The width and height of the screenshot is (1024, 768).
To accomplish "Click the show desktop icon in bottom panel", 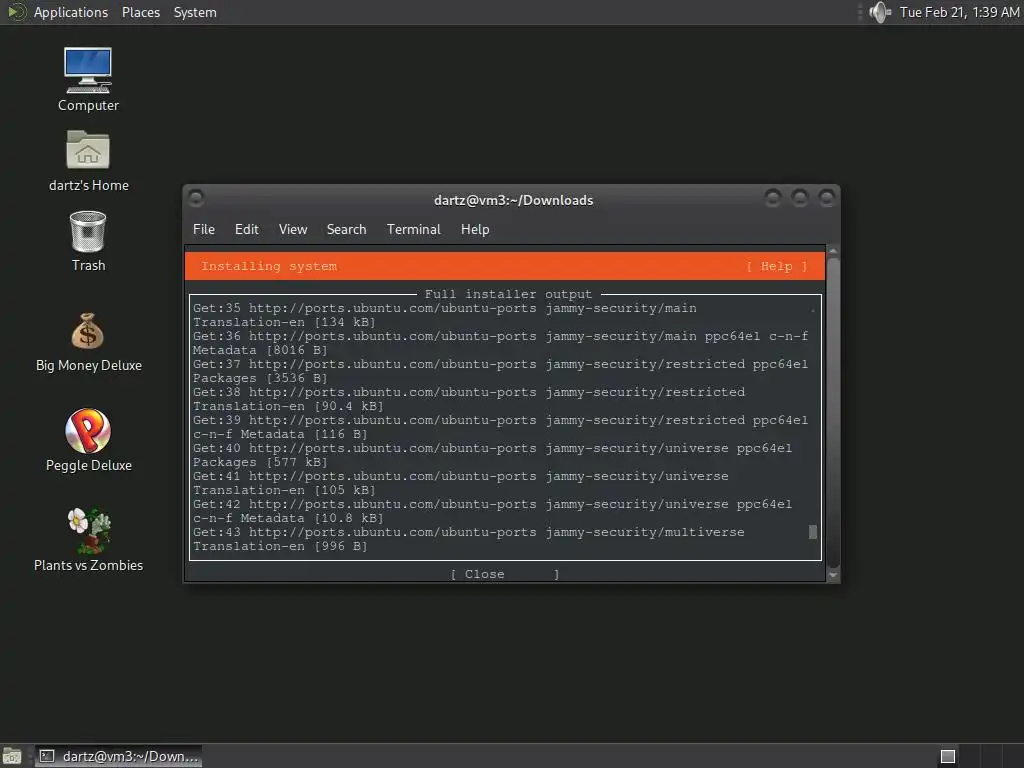I will (x=12, y=756).
